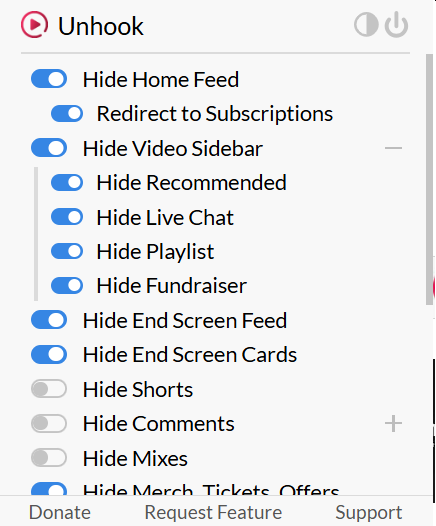This screenshot has height=526, width=436.
Task: Click the power icon to disable Unhook
Action: click(x=396, y=24)
